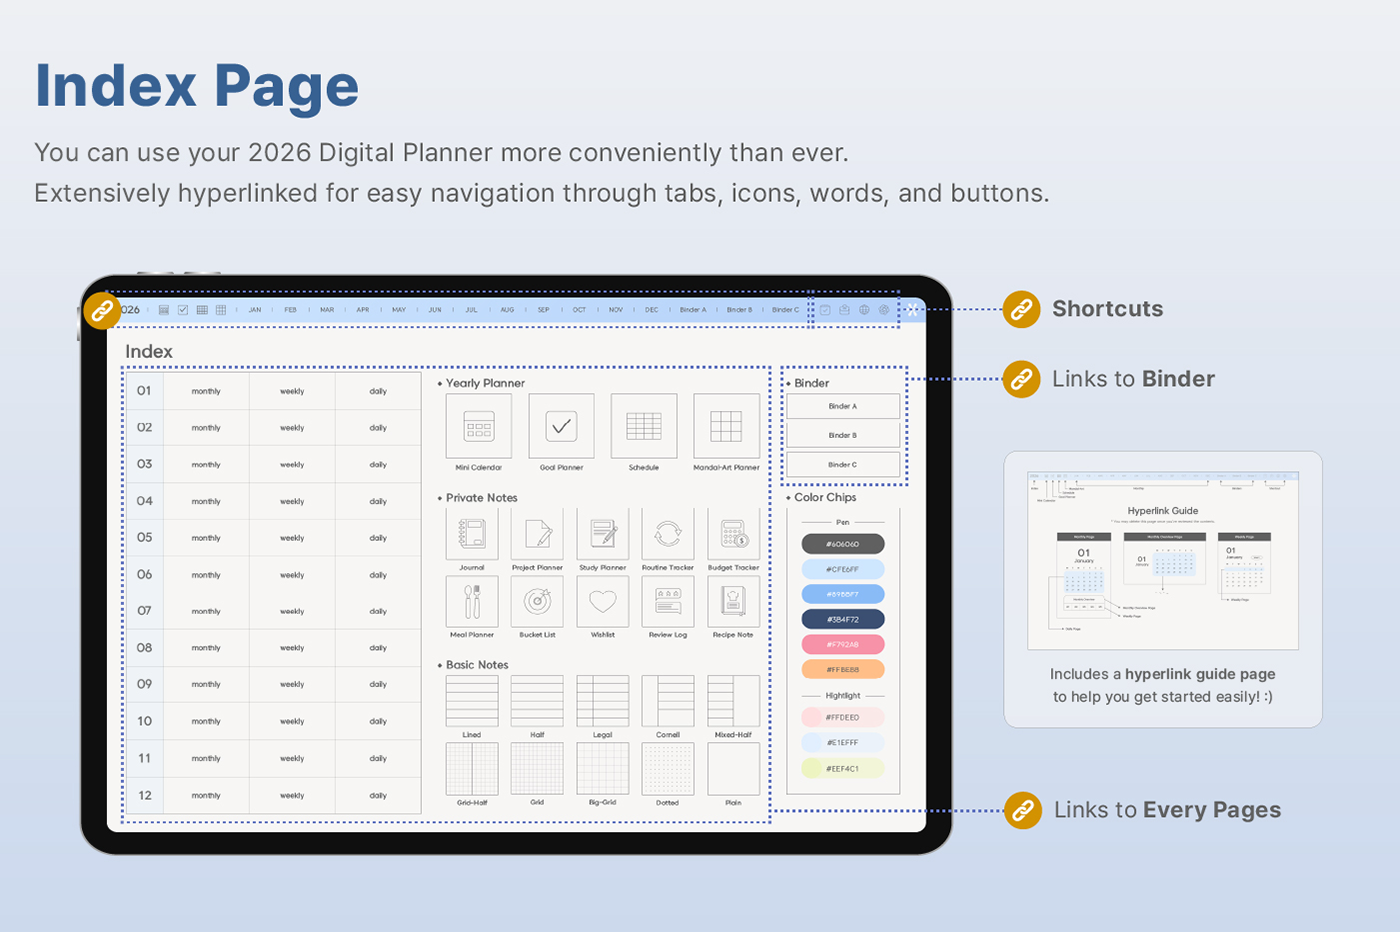
Task: Choose the Lined paper template
Action: pos(472,700)
